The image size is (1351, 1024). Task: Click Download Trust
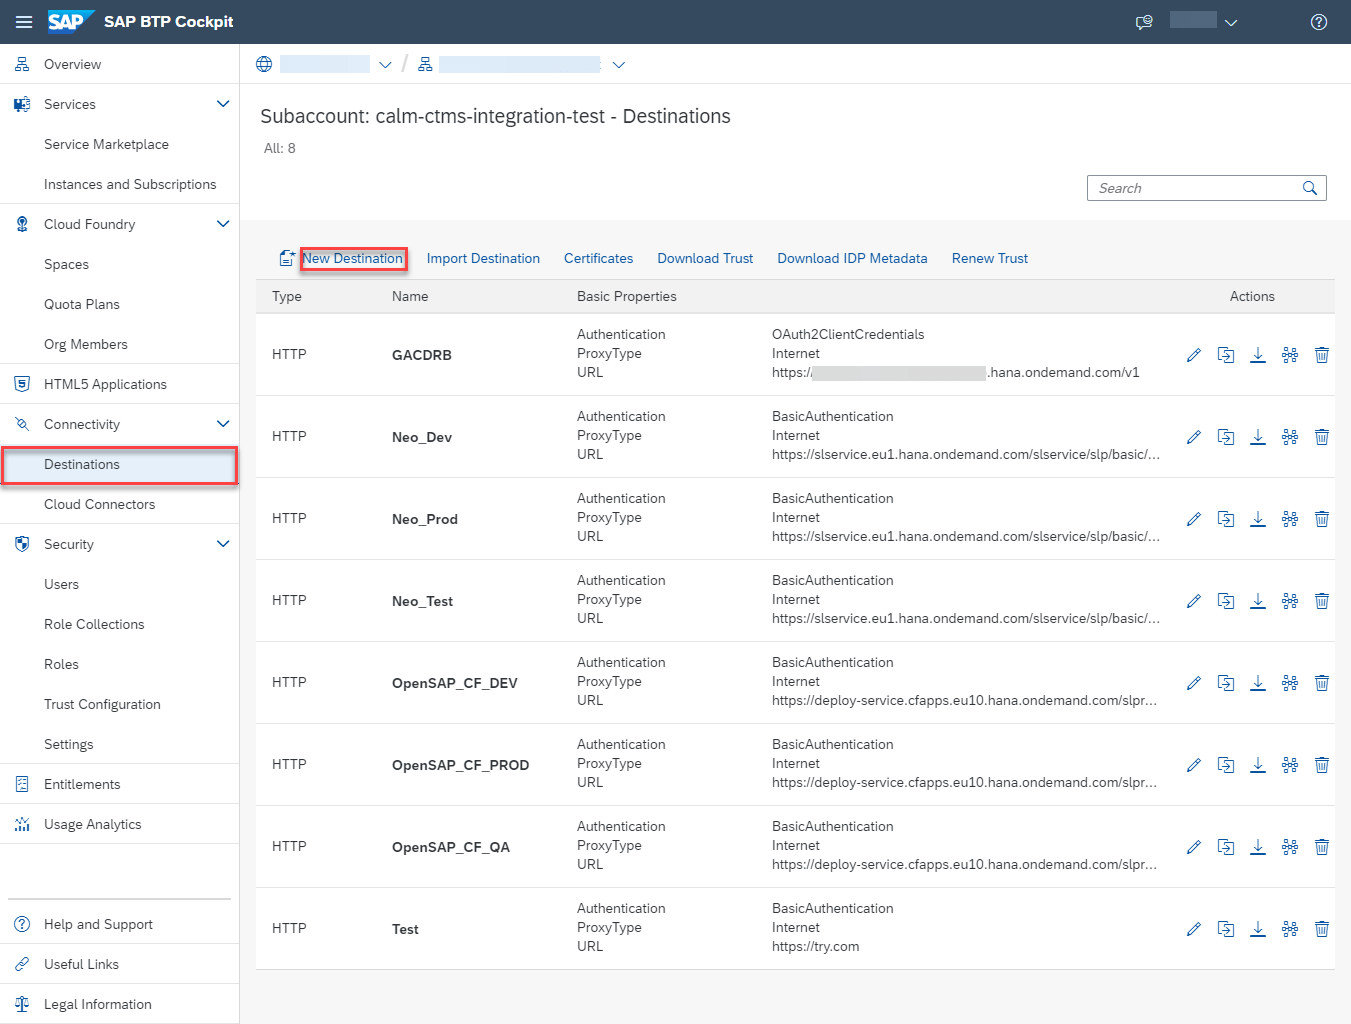705,258
